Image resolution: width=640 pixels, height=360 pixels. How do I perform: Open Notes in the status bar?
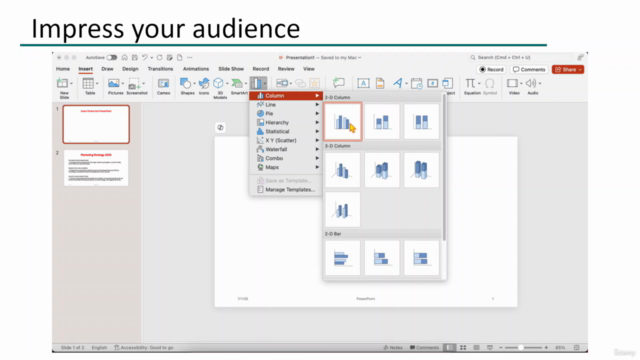393,348
